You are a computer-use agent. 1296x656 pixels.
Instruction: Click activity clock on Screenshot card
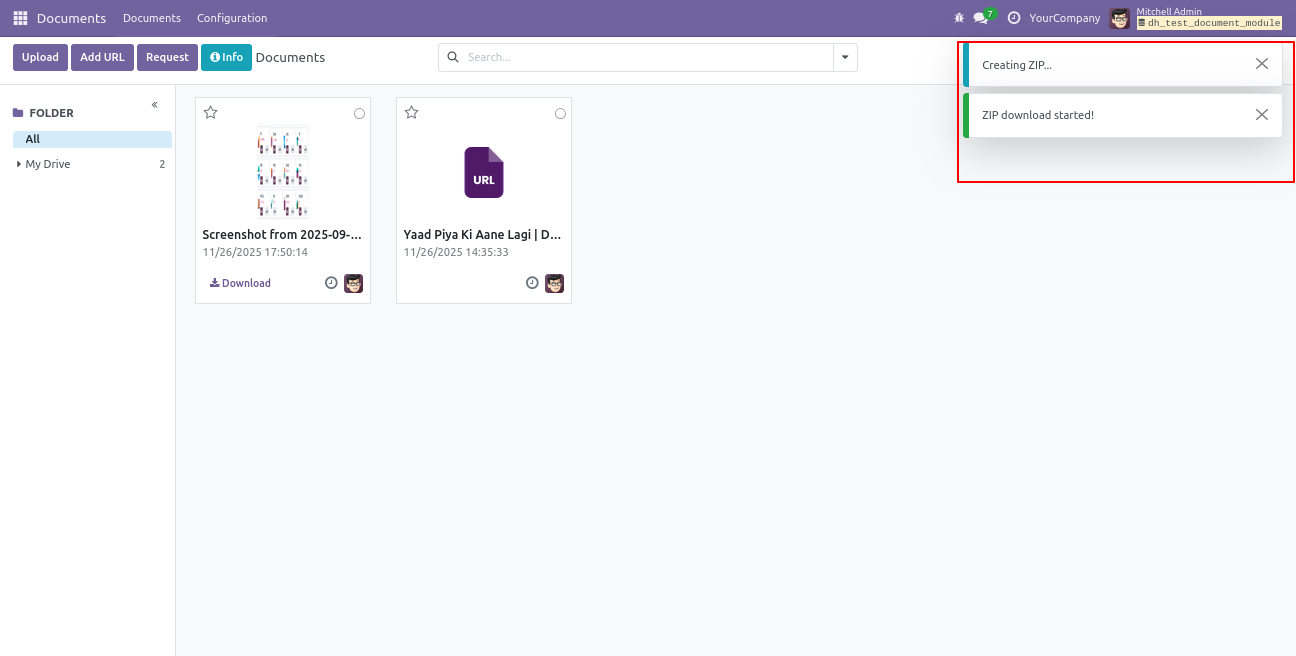pos(332,283)
